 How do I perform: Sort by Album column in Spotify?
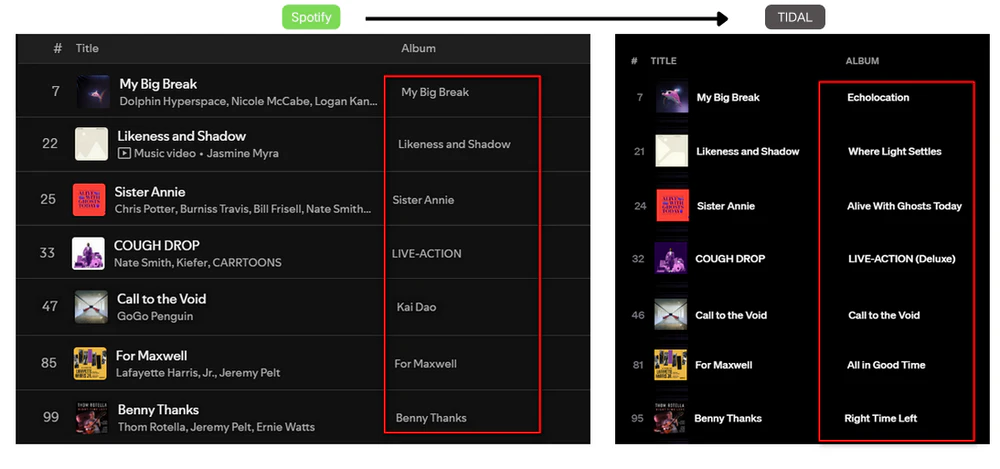coord(418,48)
